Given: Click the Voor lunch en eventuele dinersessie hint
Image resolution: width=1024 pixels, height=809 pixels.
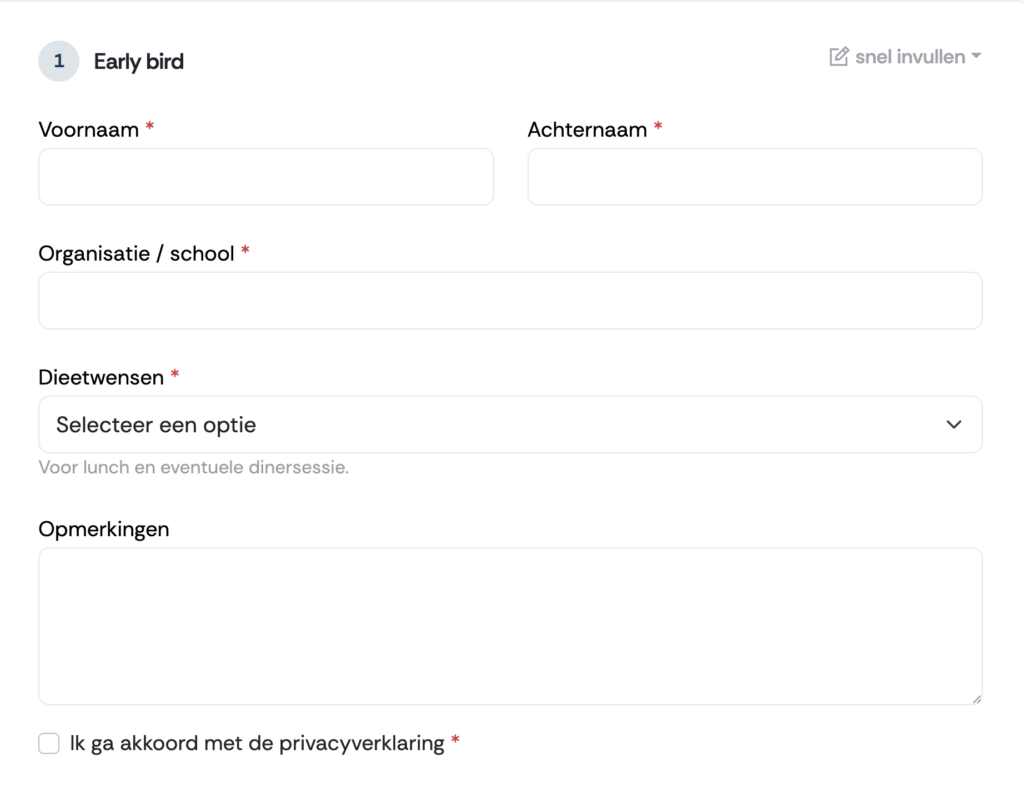Looking at the screenshot, I should pos(194,468).
